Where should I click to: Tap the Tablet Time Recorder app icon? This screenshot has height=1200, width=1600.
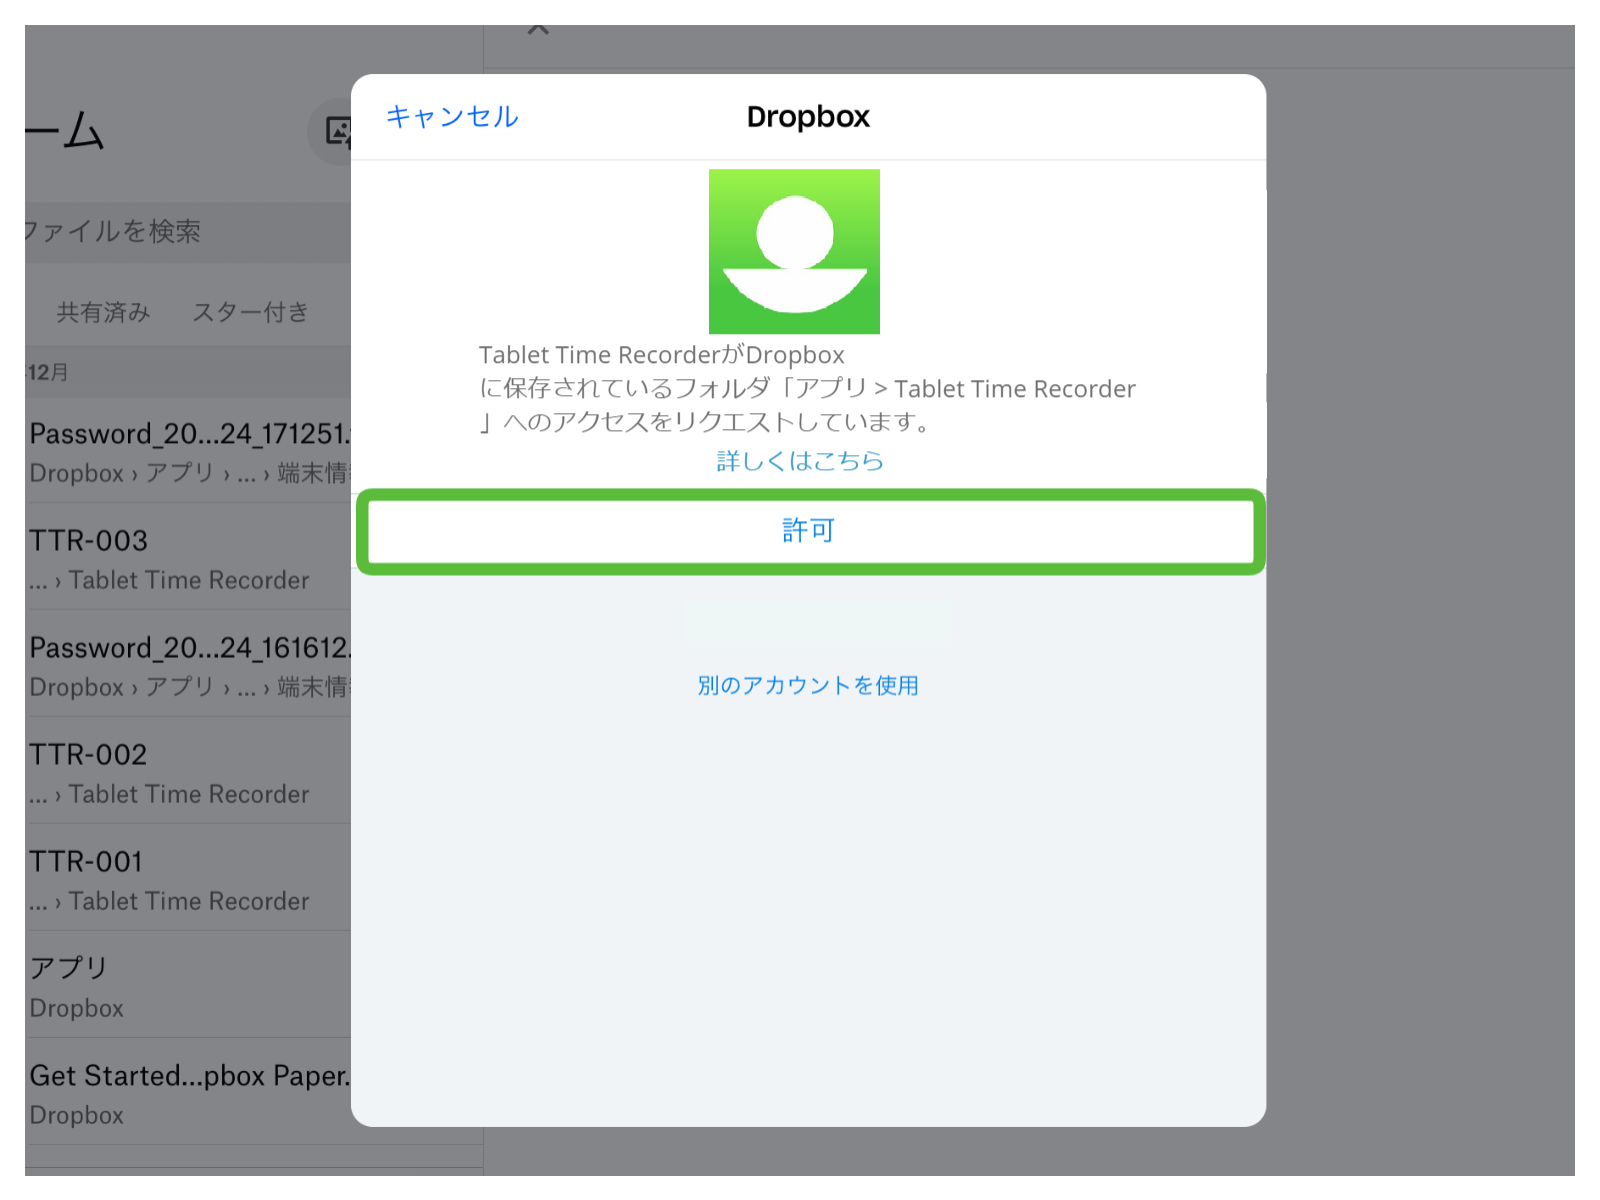tap(794, 251)
